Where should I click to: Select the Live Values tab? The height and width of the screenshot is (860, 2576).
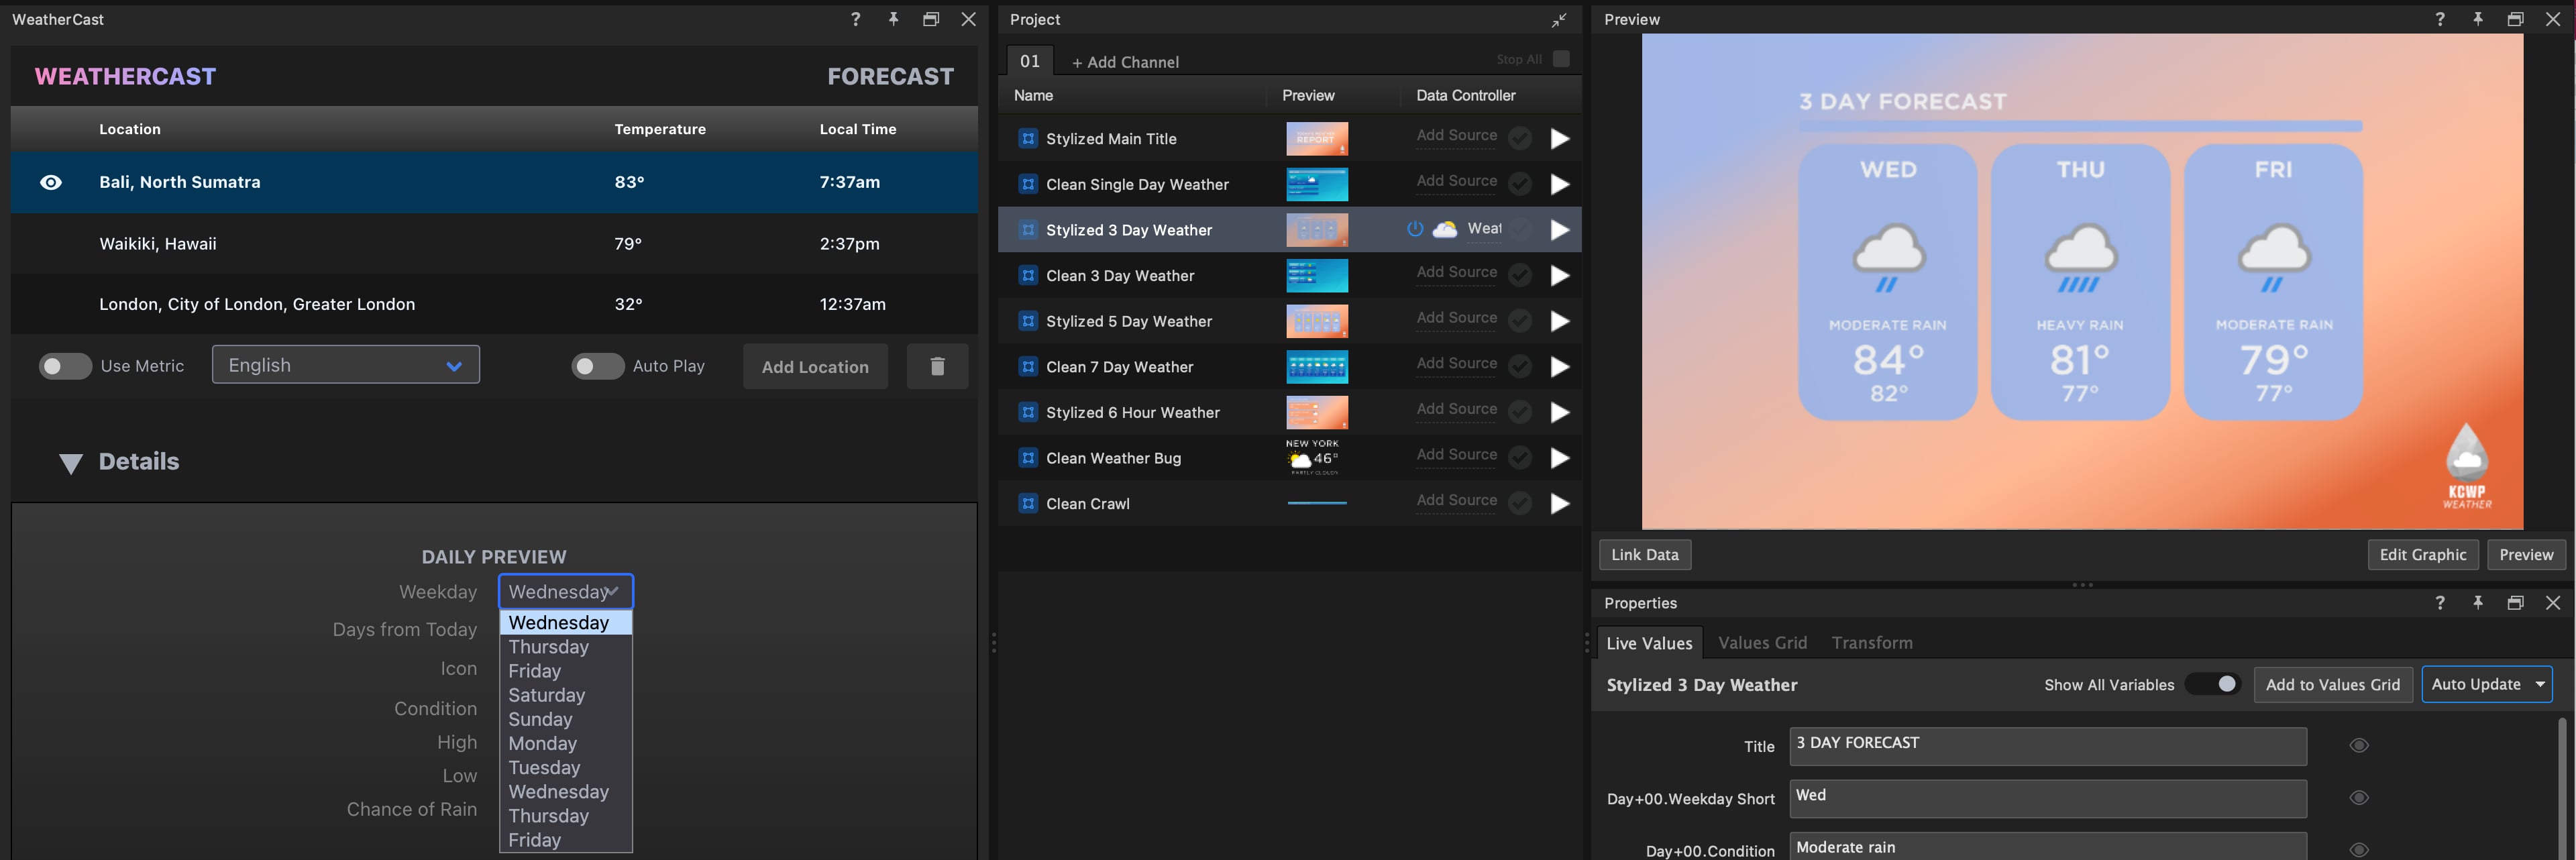1649,643
